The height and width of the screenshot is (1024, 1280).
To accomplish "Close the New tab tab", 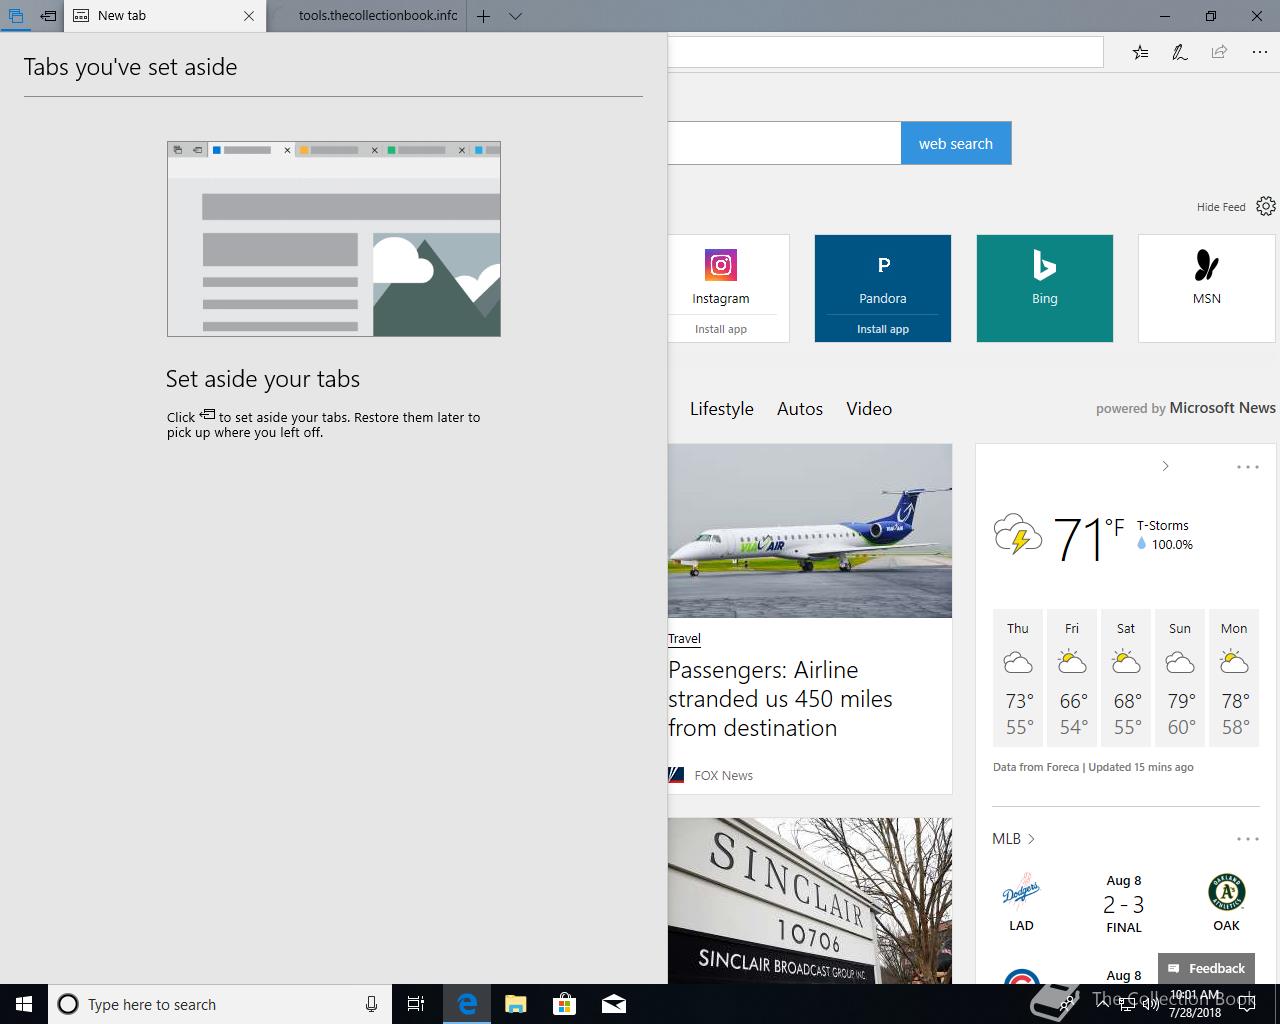I will click(249, 16).
